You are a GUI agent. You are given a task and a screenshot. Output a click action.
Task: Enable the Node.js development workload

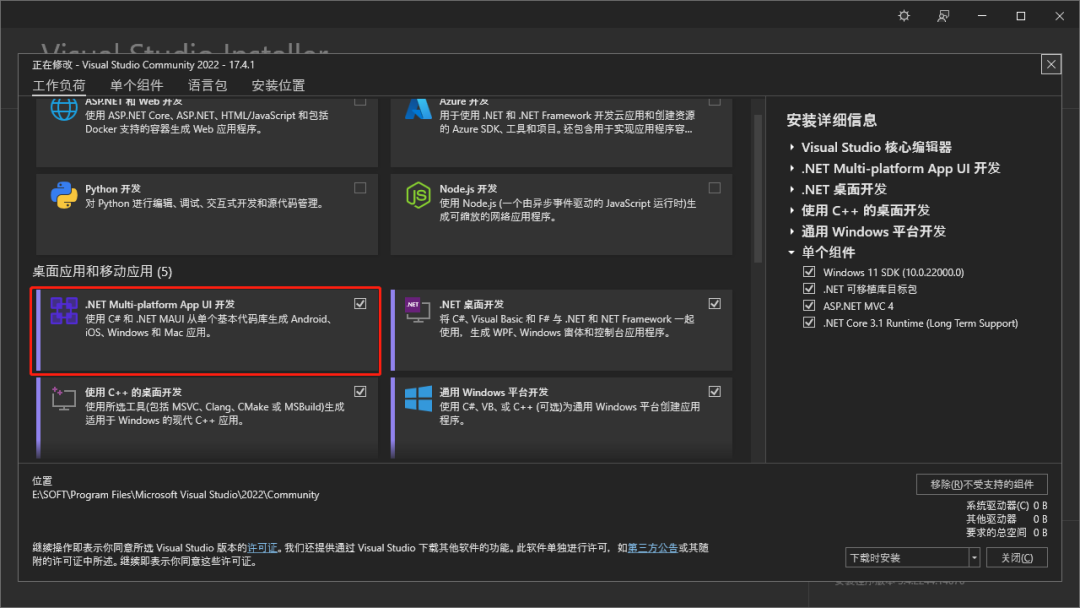(x=715, y=188)
